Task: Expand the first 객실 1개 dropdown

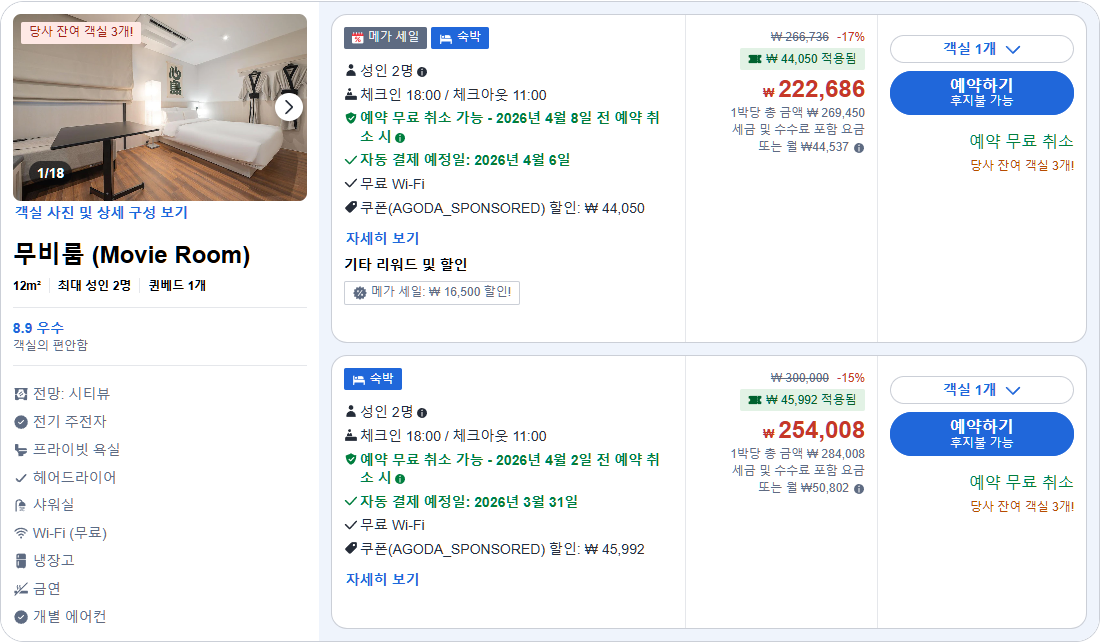Action: click(981, 50)
